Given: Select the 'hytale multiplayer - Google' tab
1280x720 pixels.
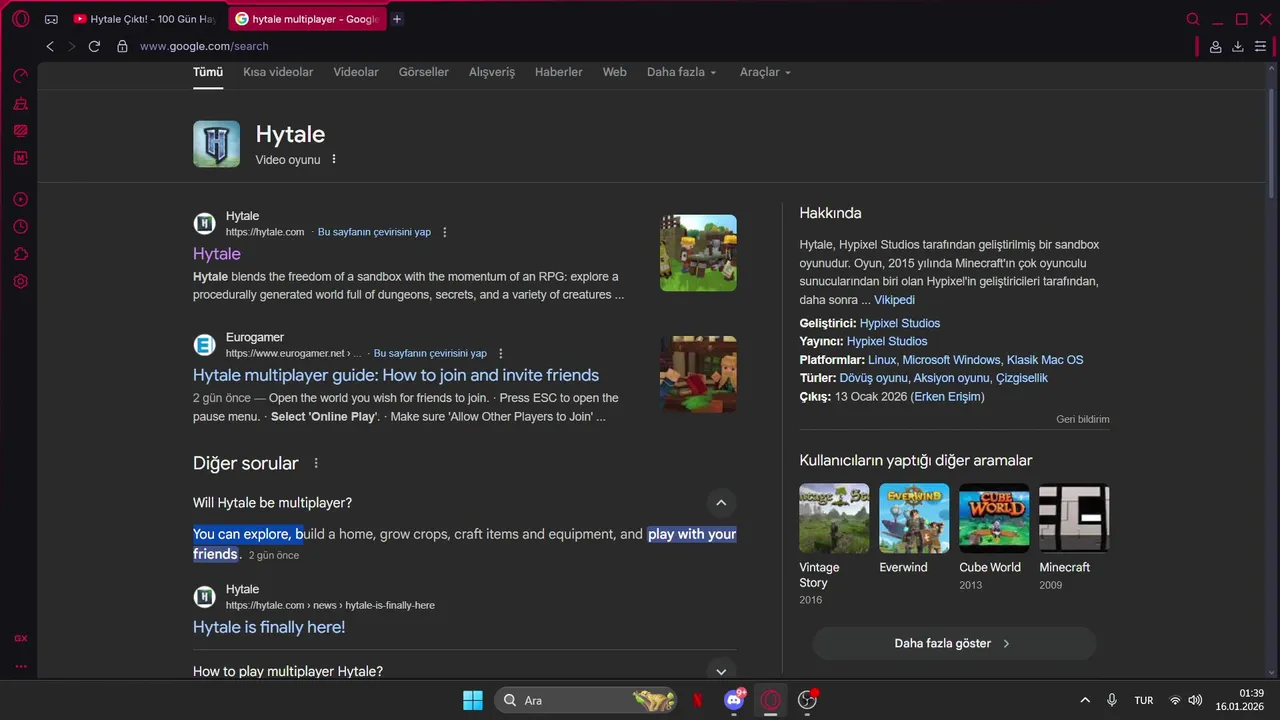Looking at the screenshot, I should [x=306, y=19].
